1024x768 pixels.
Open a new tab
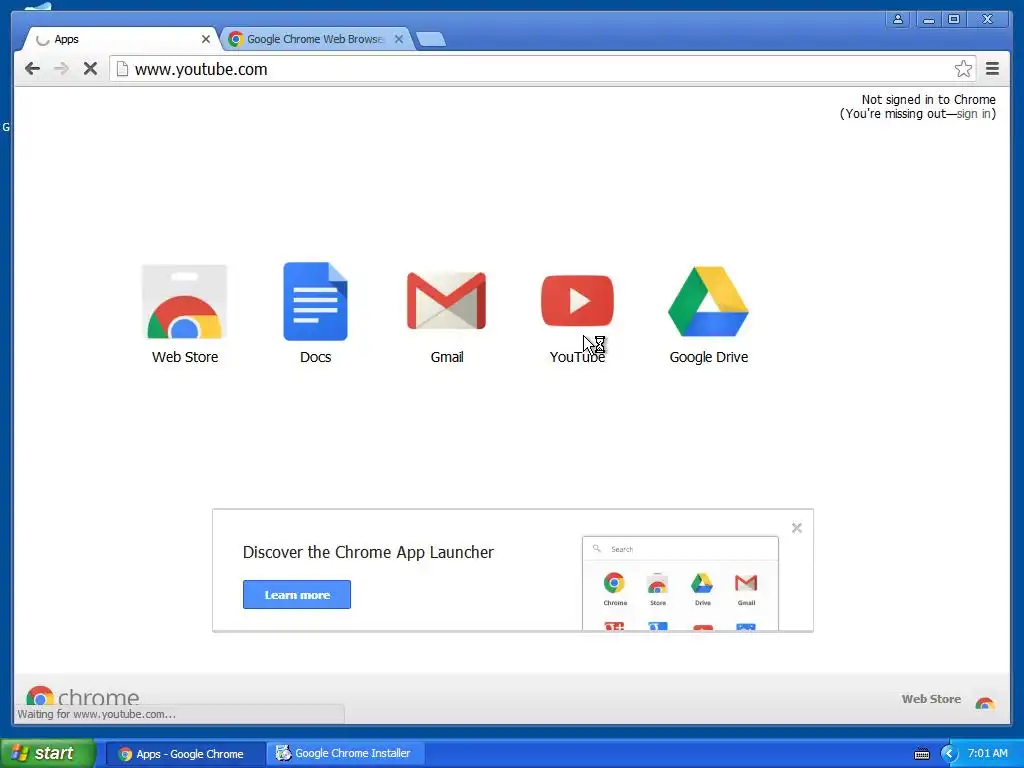click(x=431, y=39)
